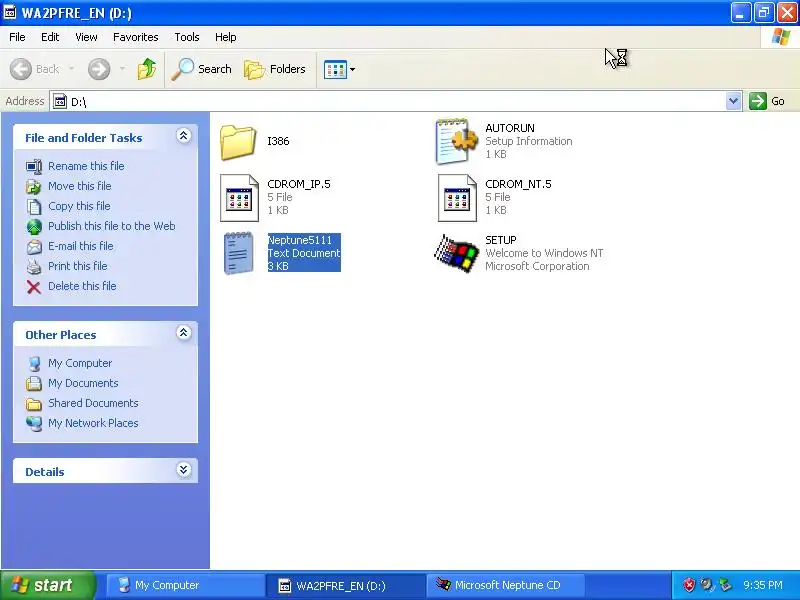Go to My Network Places link

point(93,423)
